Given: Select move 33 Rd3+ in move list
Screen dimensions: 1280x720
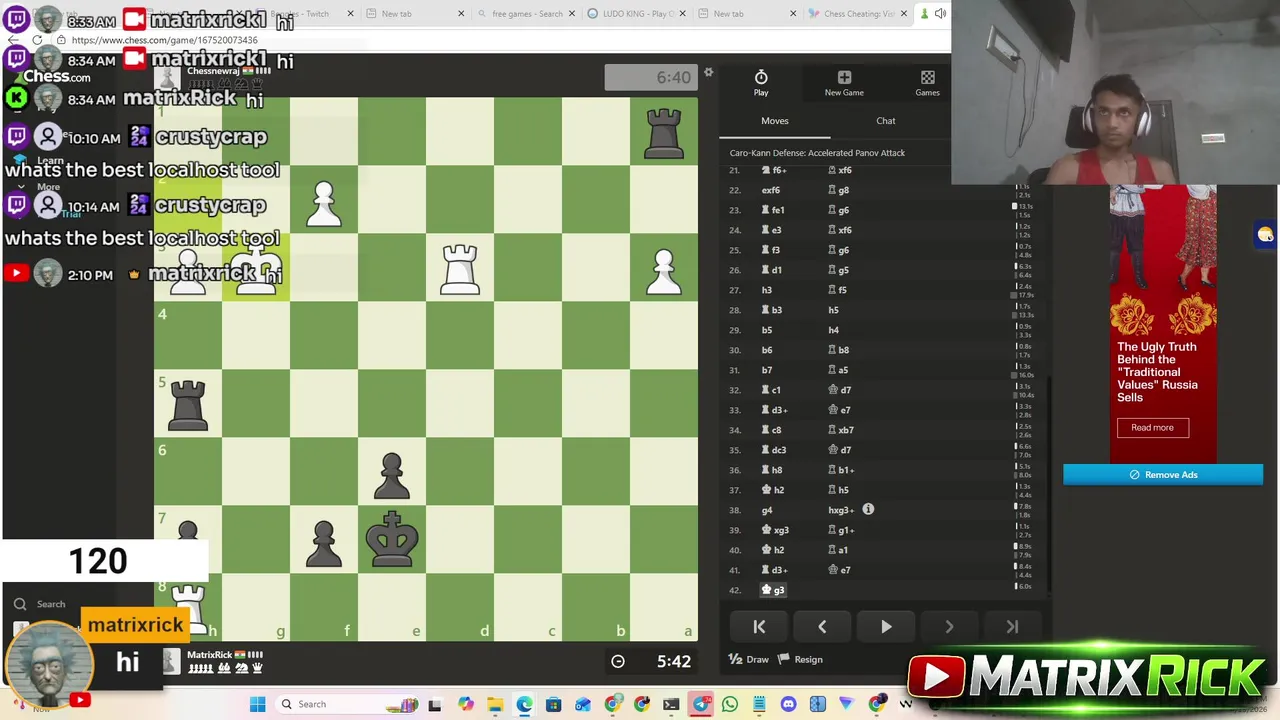Looking at the screenshot, I should click(x=774, y=410).
